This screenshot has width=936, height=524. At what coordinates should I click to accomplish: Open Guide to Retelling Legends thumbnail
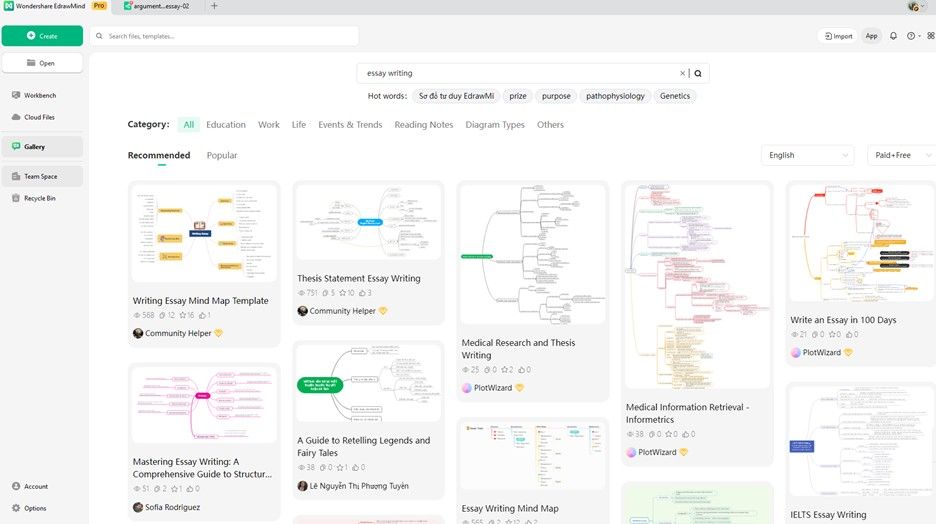(368, 384)
